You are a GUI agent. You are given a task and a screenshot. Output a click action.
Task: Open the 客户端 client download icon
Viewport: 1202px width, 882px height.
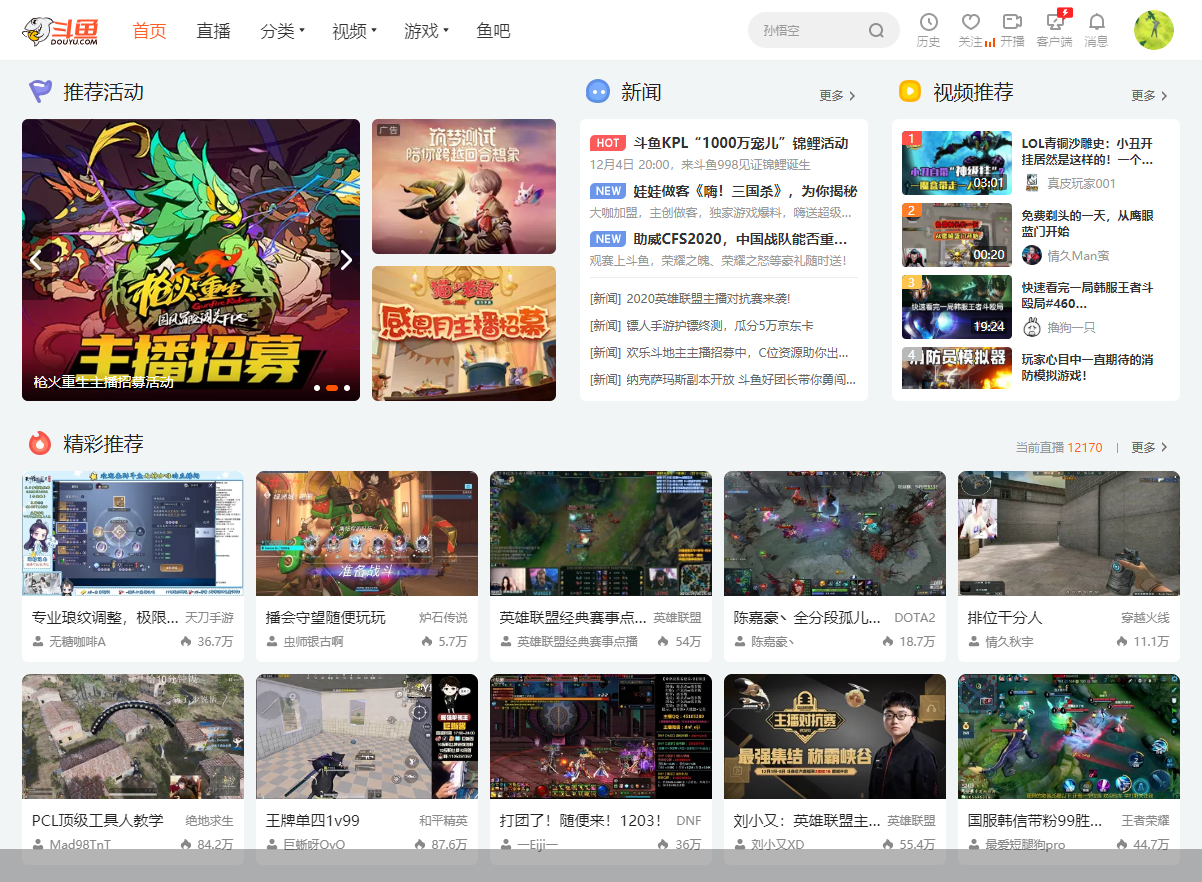click(x=1055, y=22)
